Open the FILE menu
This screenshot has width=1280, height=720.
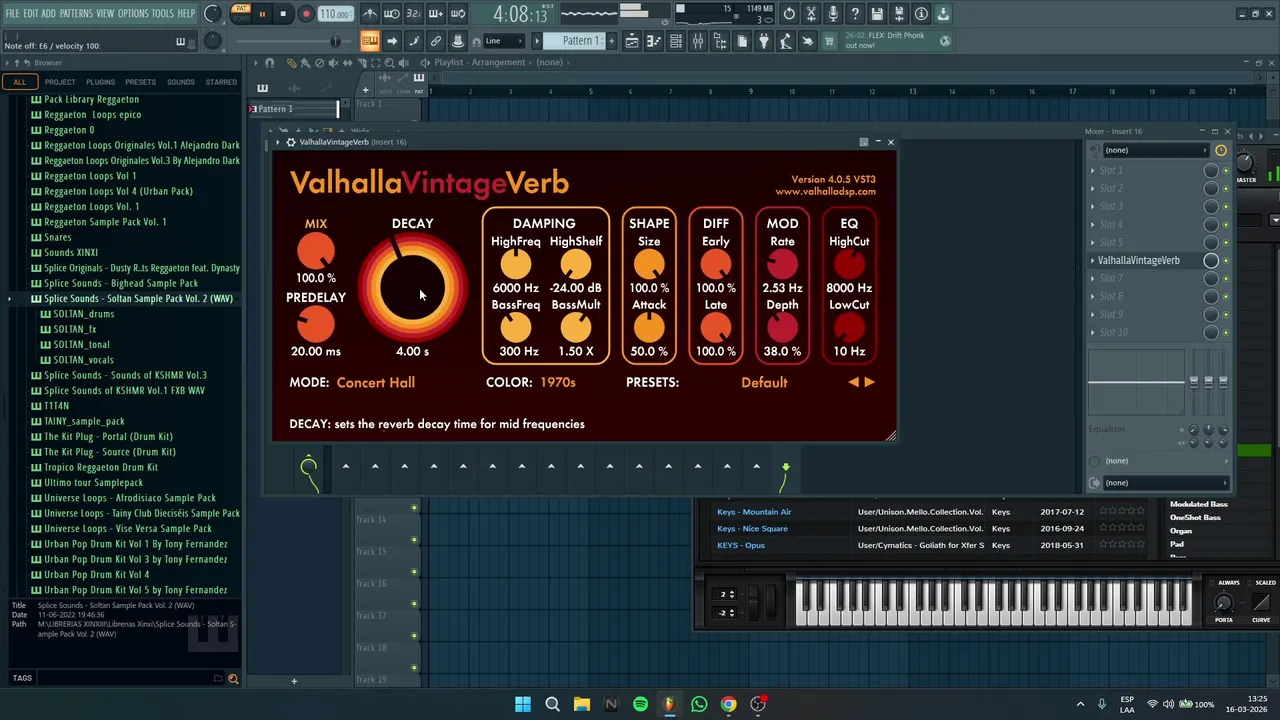(12, 13)
